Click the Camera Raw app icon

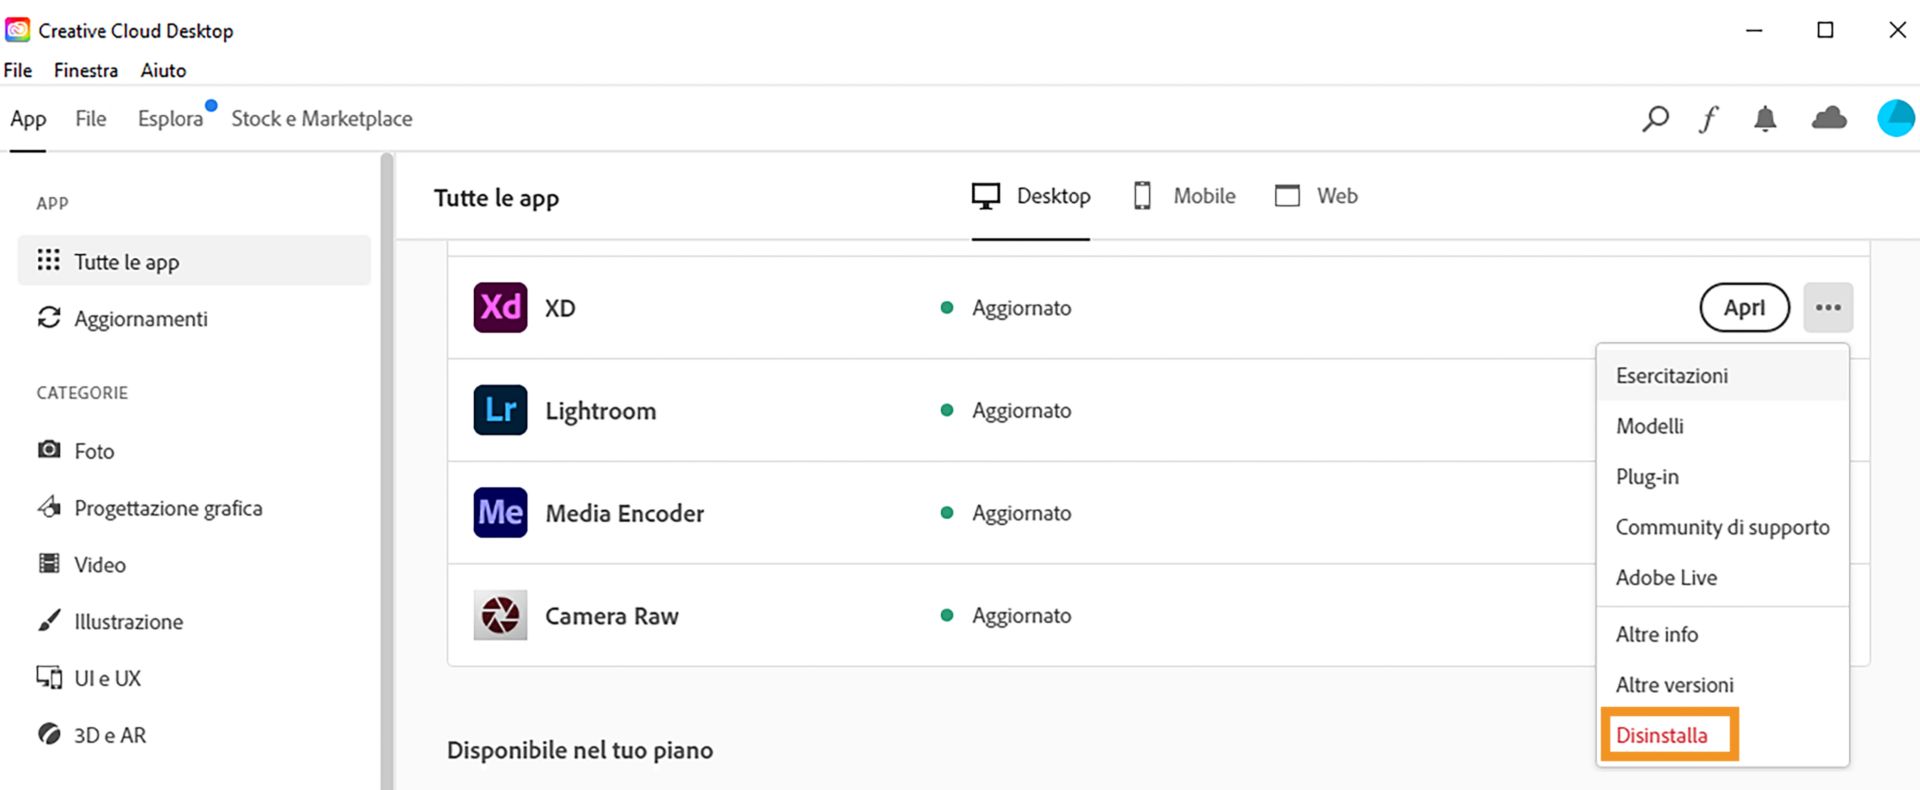click(500, 615)
